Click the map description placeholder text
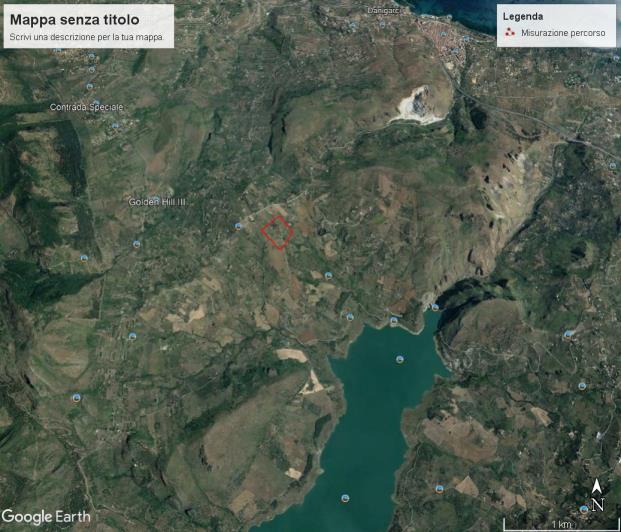Image resolution: width=621 pixels, height=532 pixels. 86,37
